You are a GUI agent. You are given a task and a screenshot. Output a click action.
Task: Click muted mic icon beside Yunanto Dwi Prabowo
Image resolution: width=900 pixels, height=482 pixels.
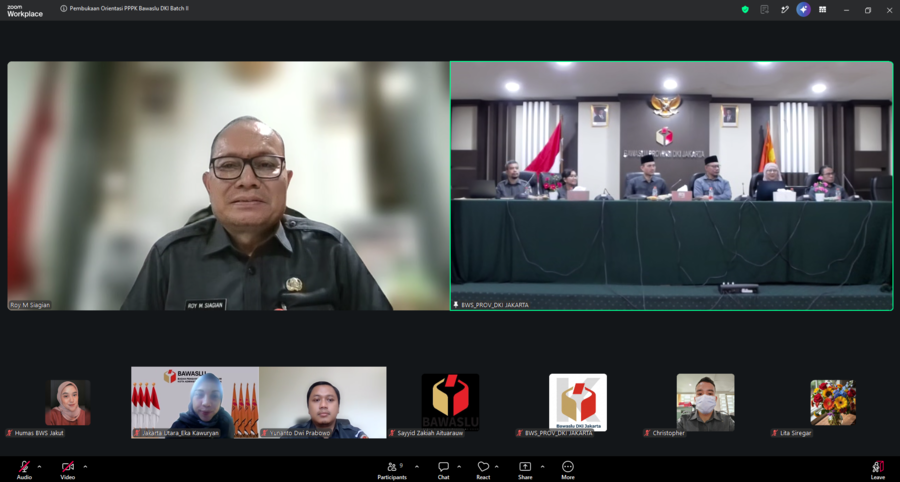click(265, 433)
